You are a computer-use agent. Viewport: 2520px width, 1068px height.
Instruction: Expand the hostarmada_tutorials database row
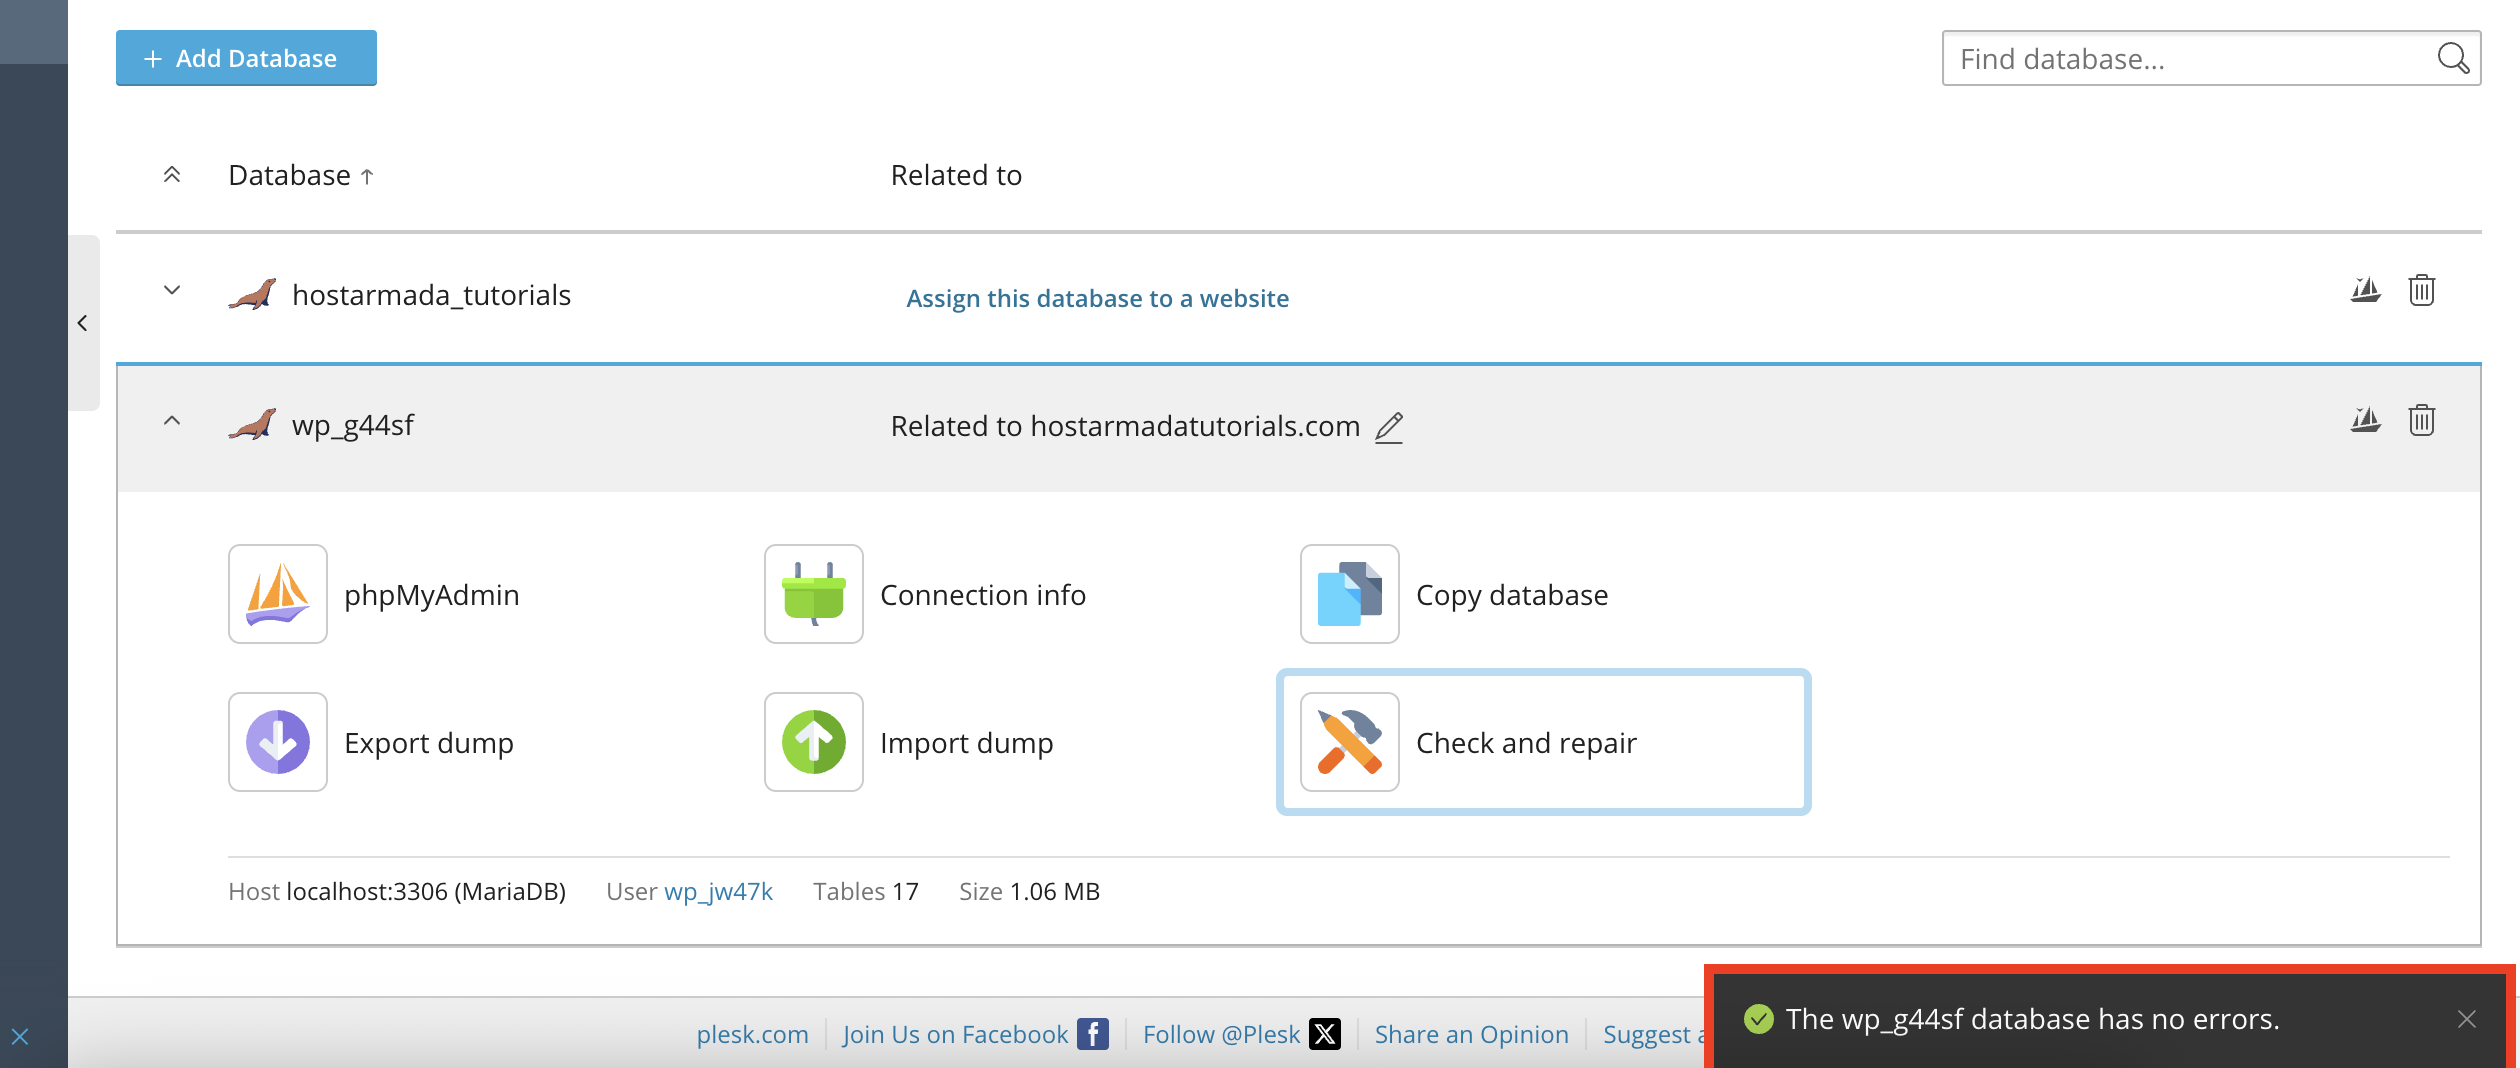click(x=172, y=291)
